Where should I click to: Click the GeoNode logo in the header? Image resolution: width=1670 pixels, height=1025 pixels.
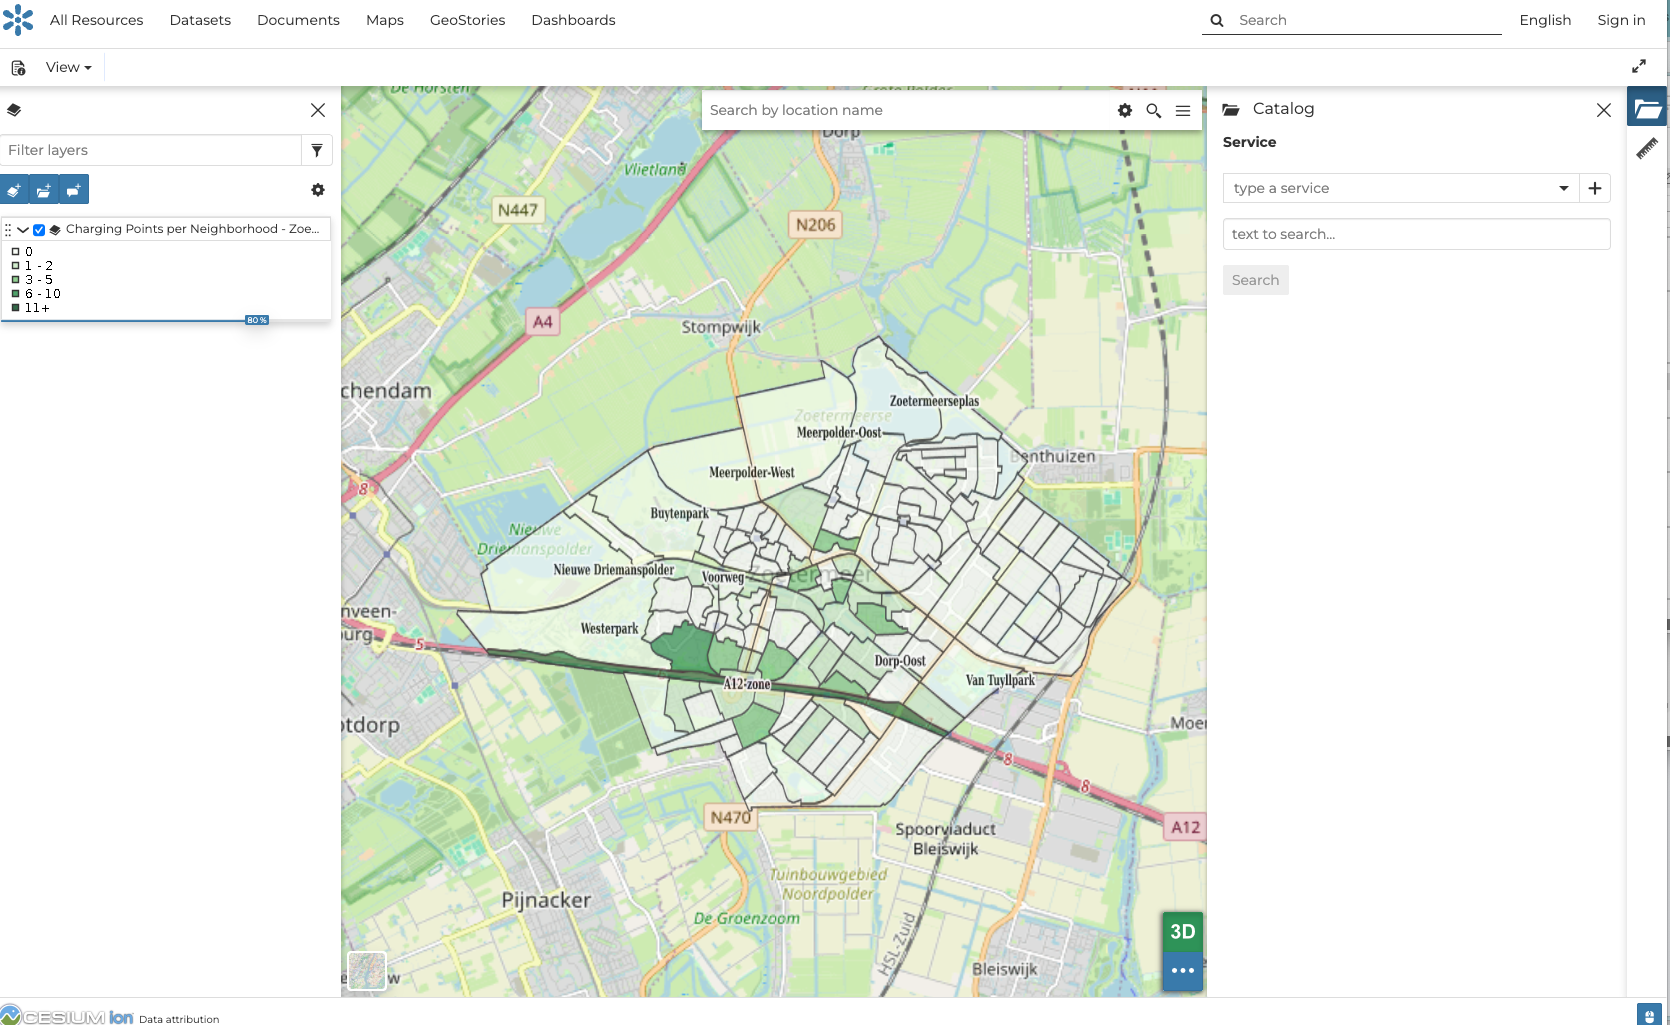pos(18,20)
